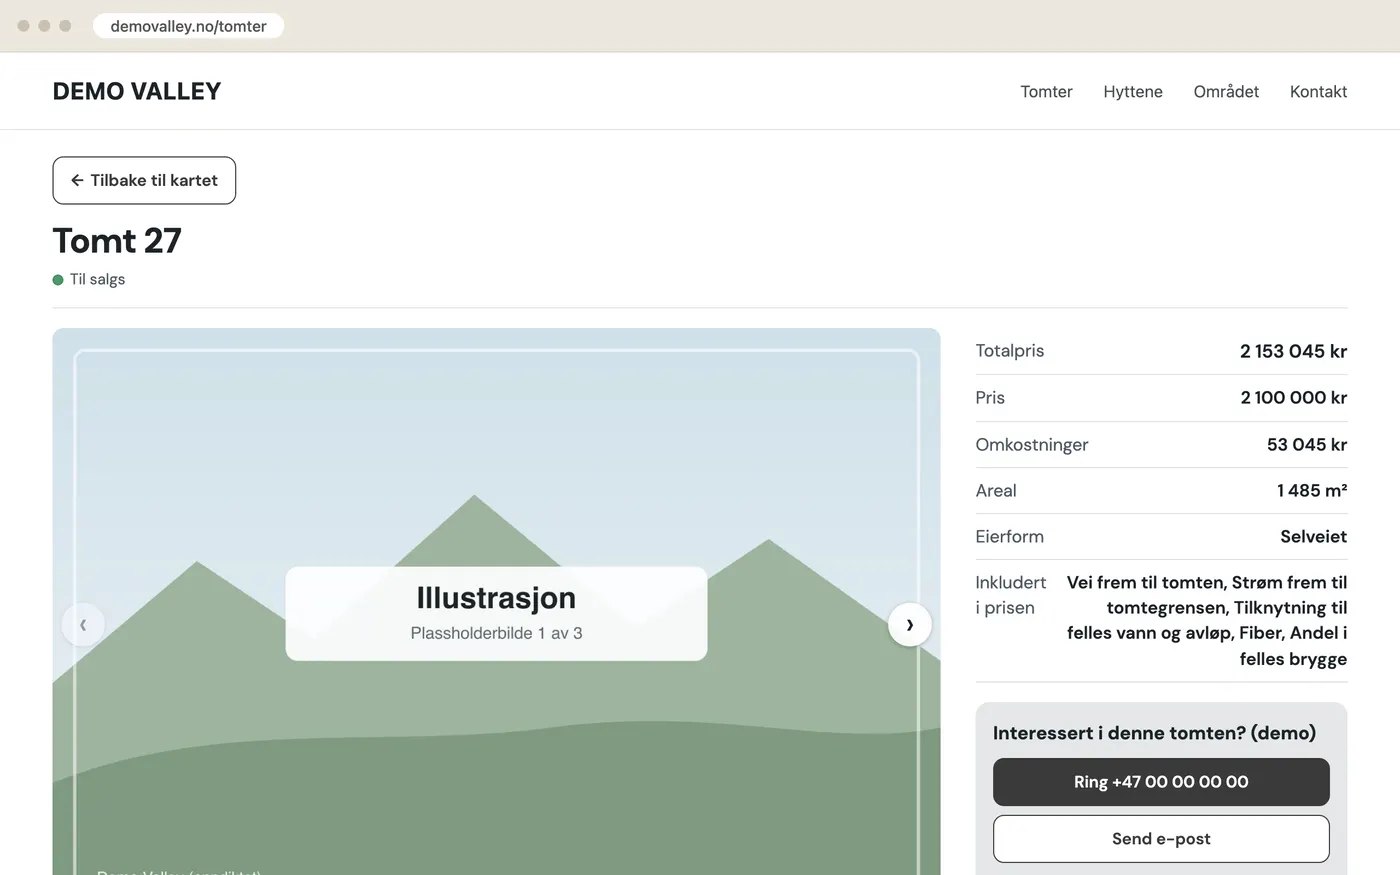Click the Omkostninger label
The image size is (1400, 875).
click(x=1032, y=445)
